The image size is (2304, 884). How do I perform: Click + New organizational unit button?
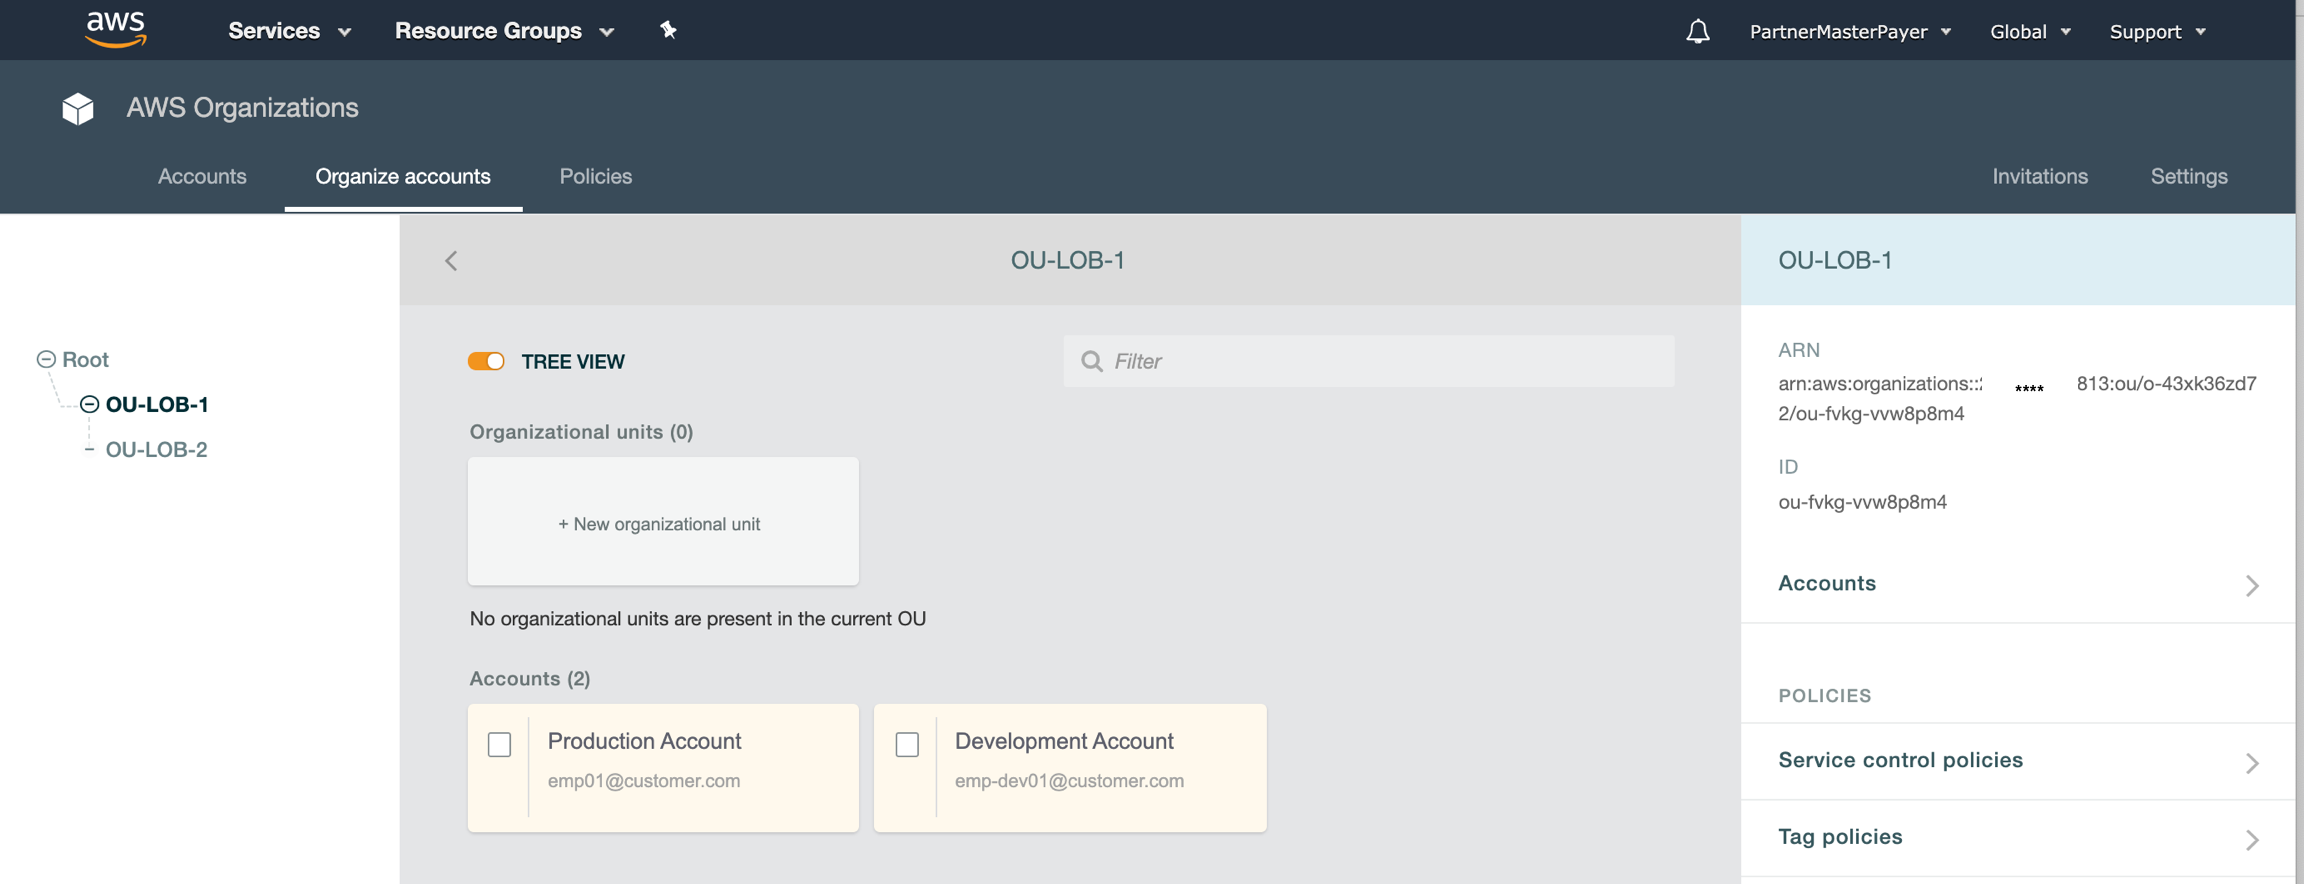[663, 521]
